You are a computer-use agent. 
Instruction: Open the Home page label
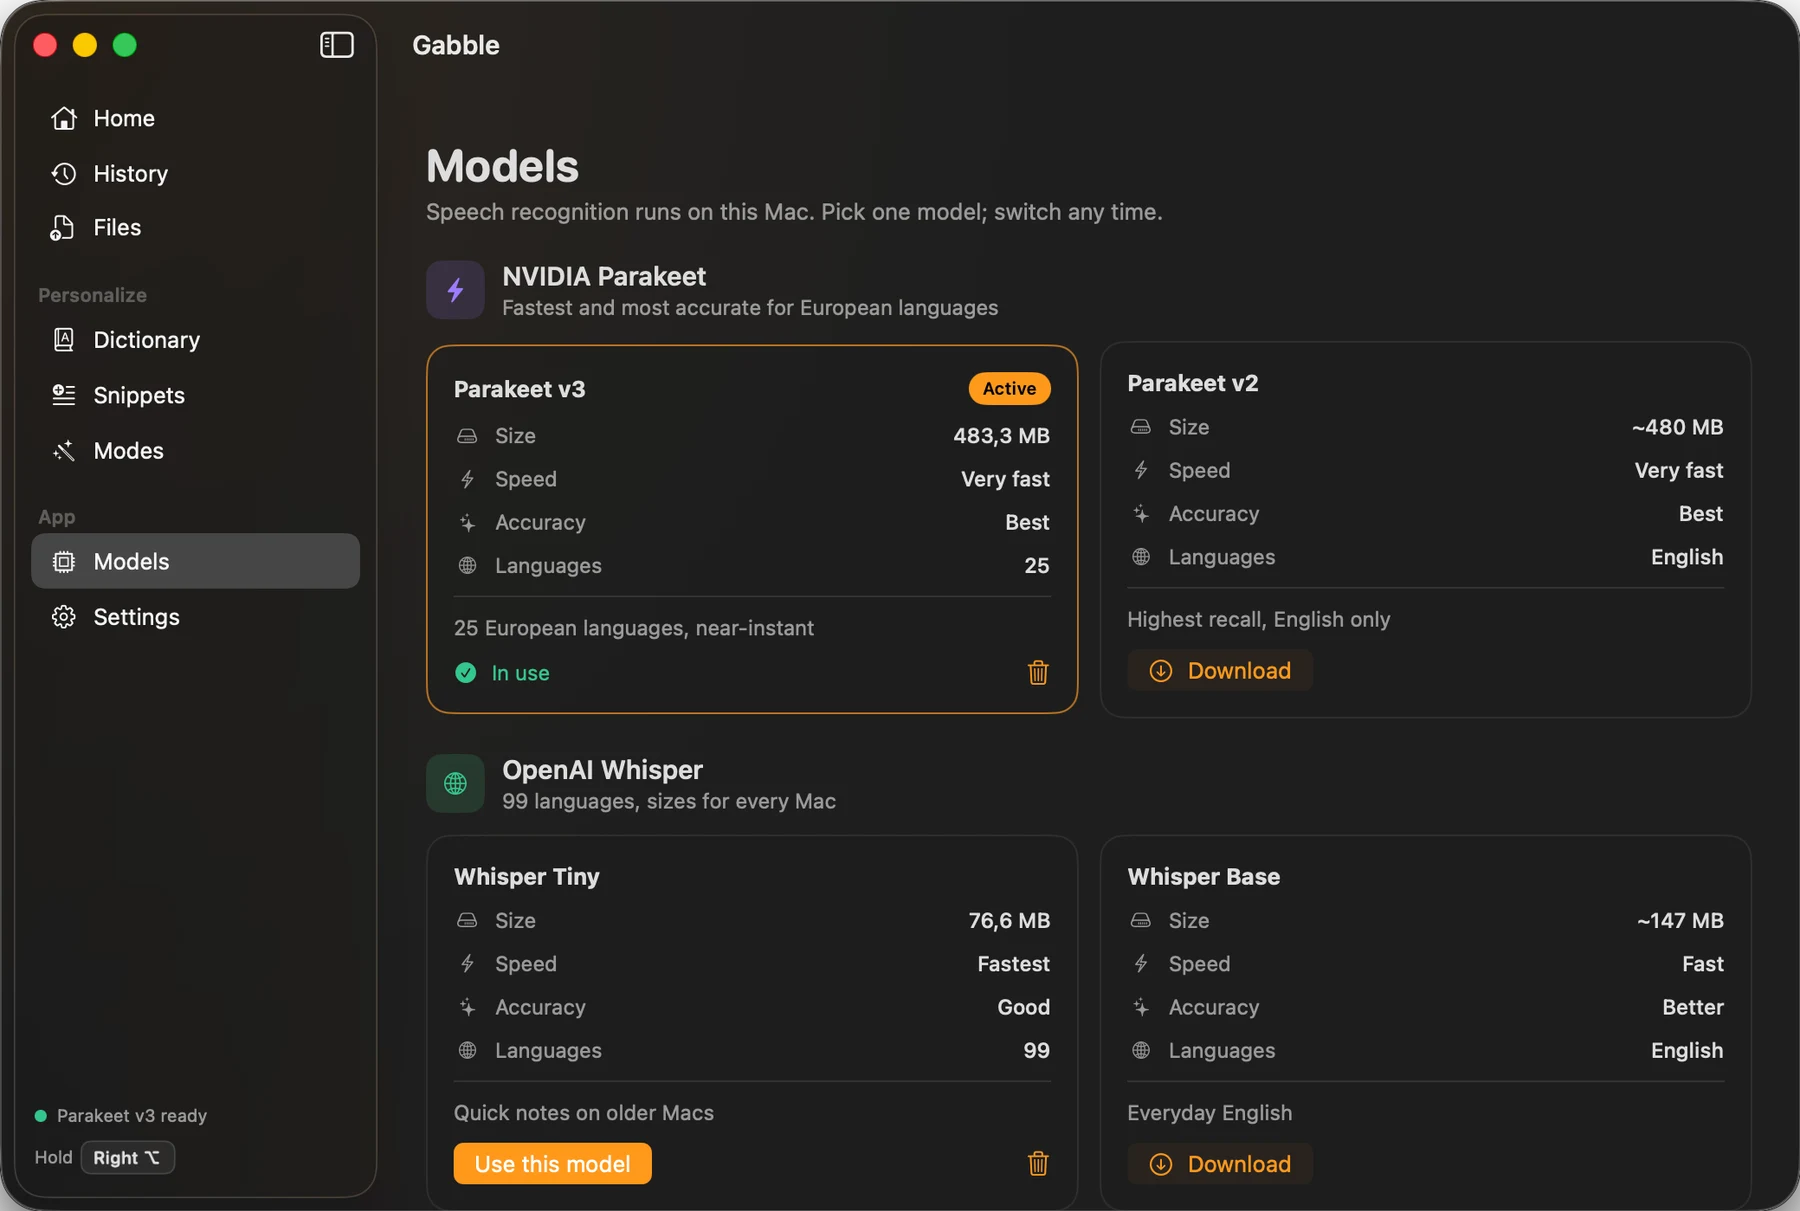(124, 118)
